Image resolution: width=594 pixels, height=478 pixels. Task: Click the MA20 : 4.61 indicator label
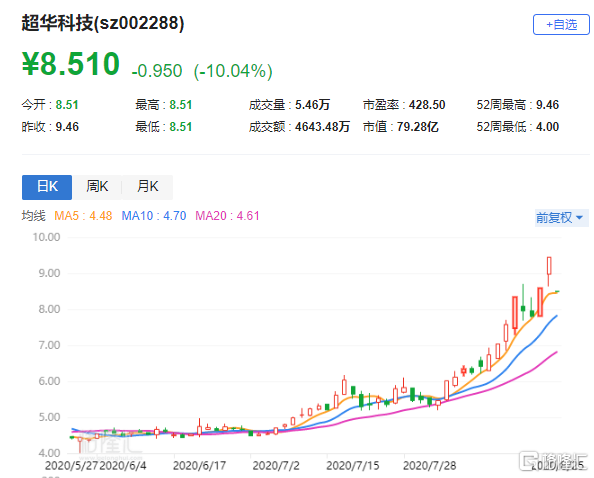tap(227, 216)
